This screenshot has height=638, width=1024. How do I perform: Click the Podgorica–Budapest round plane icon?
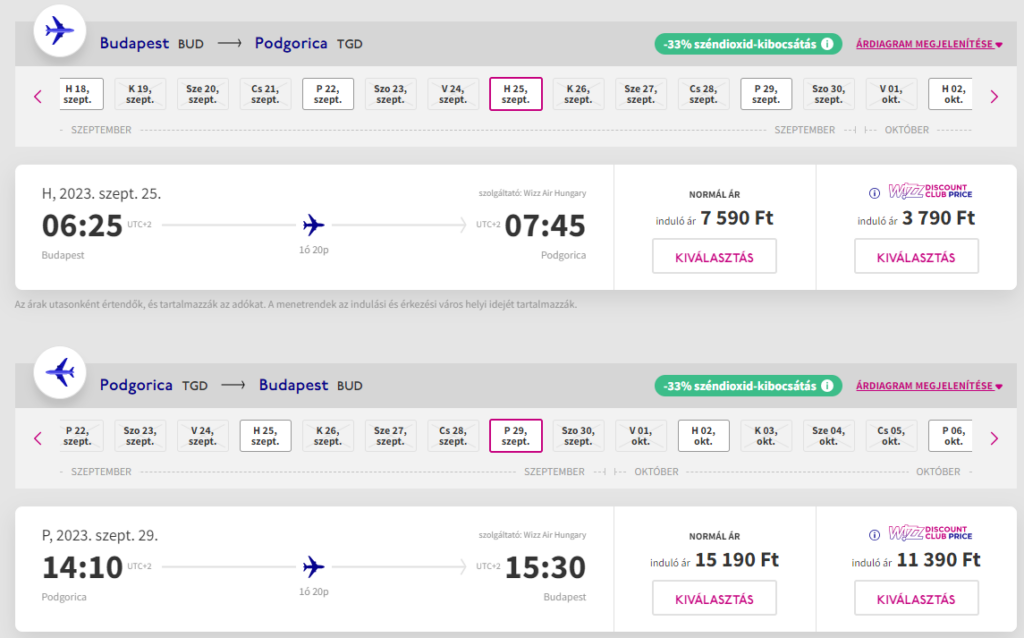[61, 373]
